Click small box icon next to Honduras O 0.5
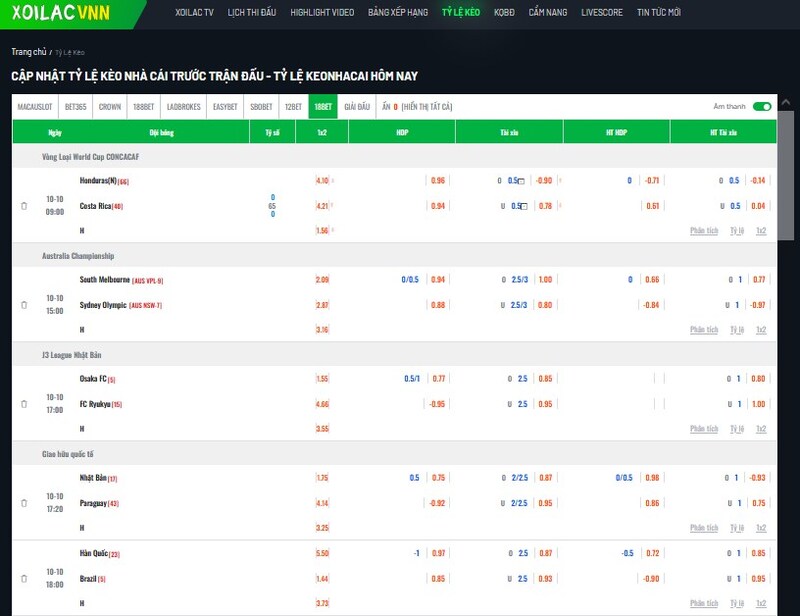Screen dimensions: 800x616 pos(520,181)
